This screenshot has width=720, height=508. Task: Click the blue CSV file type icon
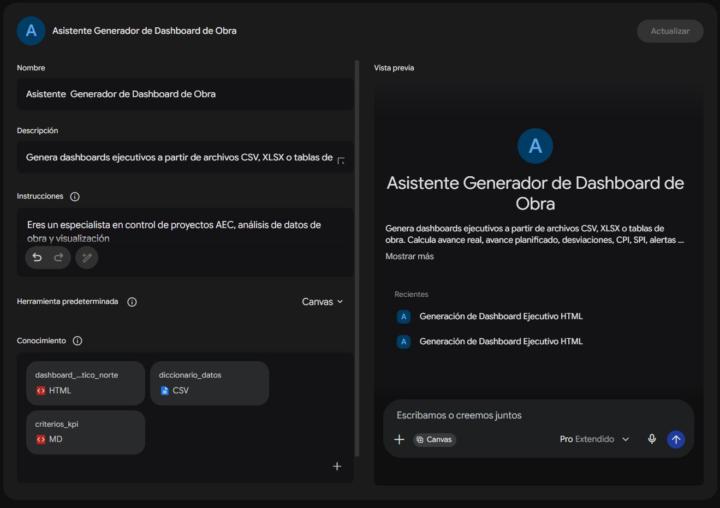point(164,390)
